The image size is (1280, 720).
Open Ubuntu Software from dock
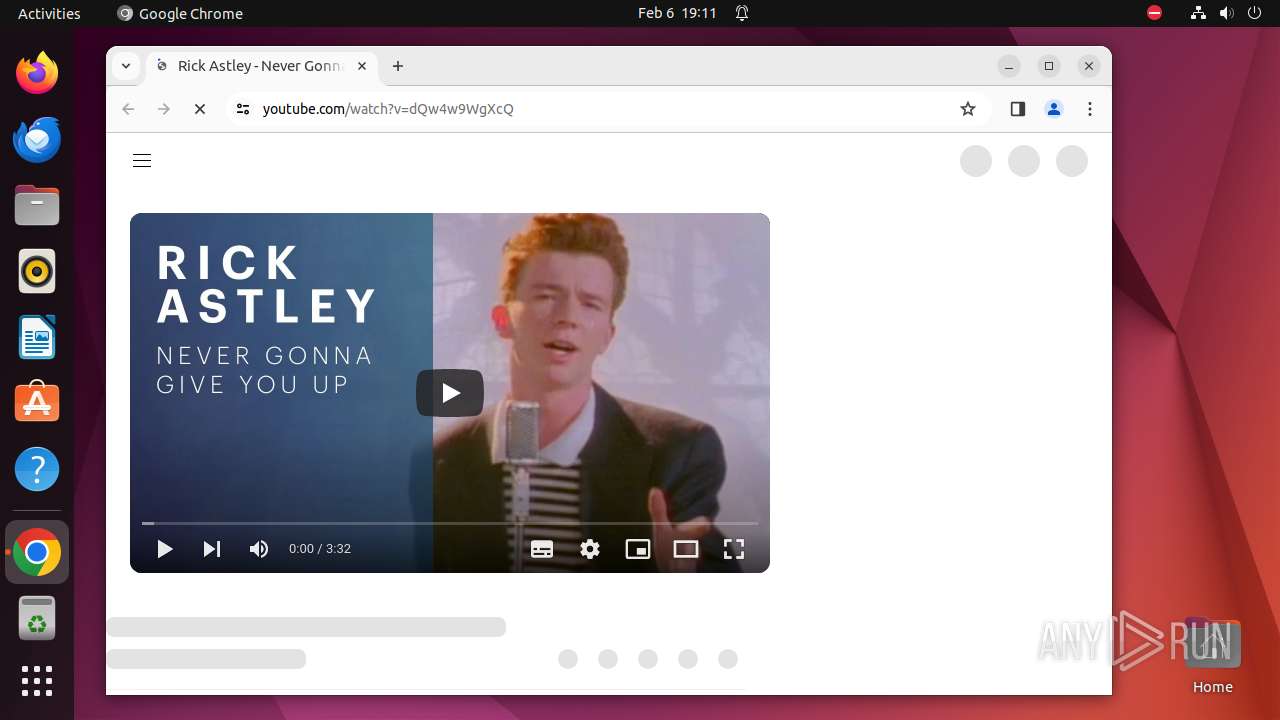37,403
